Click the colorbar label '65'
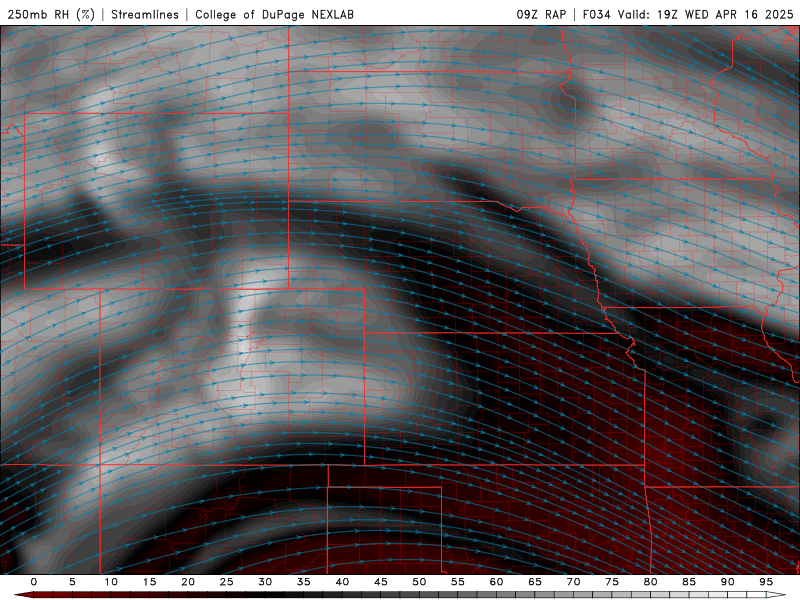 pyautogui.click(x=535, y=582)
